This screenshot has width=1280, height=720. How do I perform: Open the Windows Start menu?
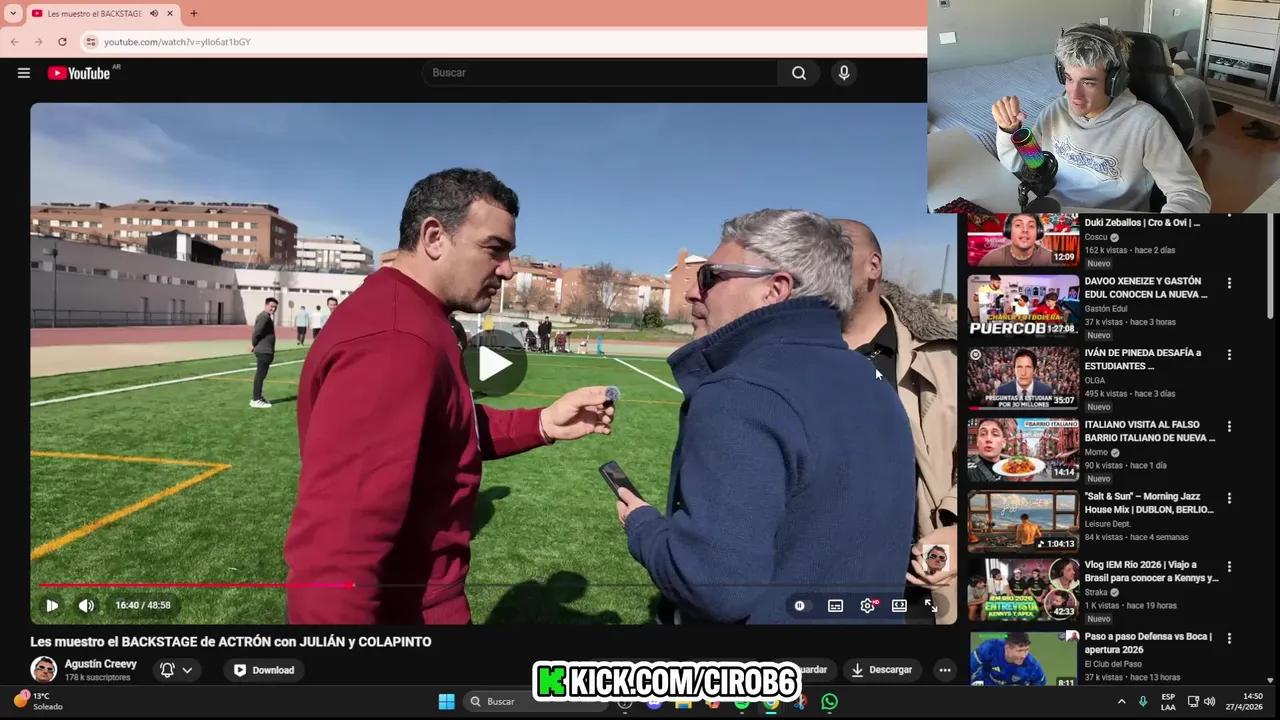pyautogui.click(x=447, y=702)
